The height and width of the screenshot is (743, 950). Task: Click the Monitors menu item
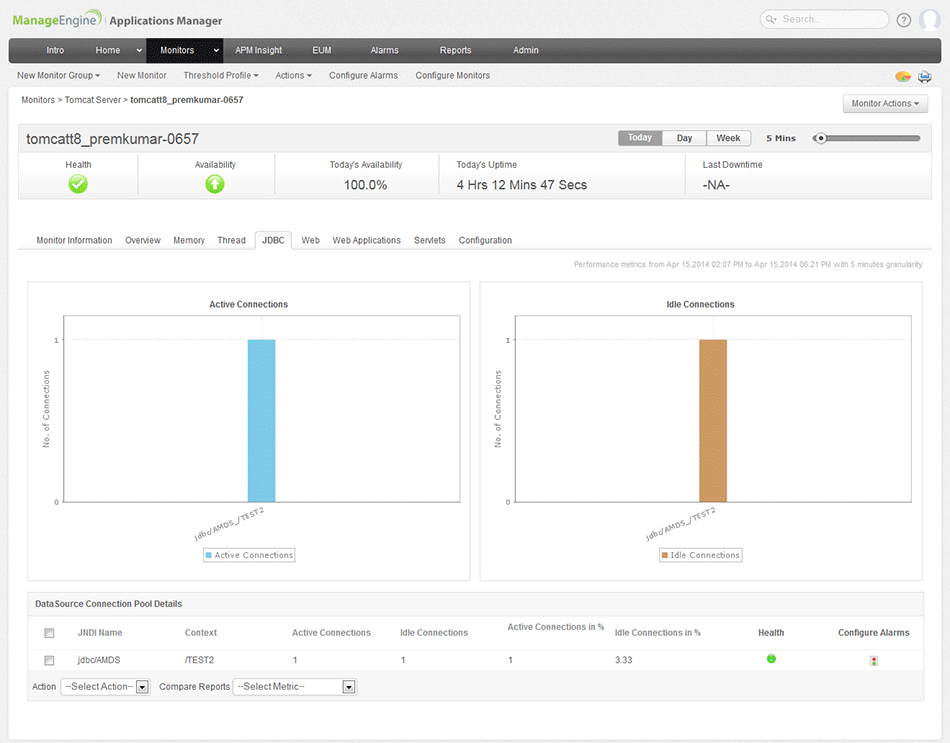(177, 50)
